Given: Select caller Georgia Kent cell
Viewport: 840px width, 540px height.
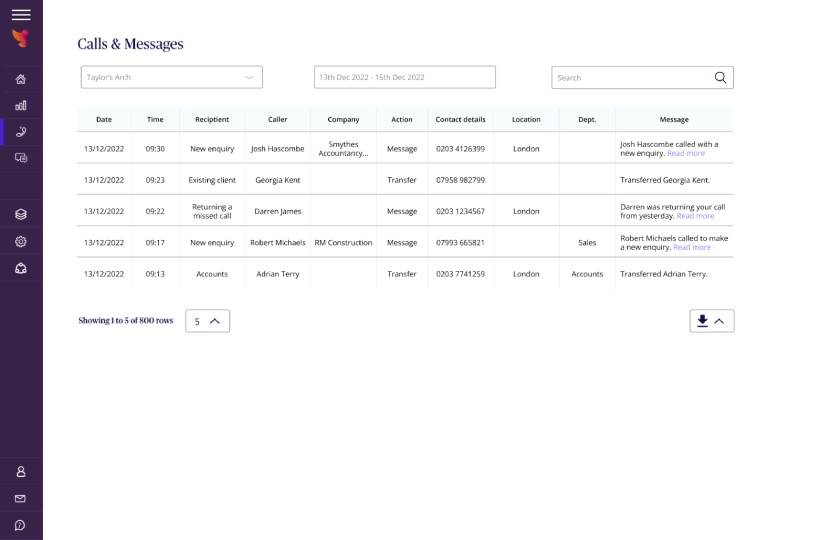Looking at the screenshot, I should click(x=278, y=180).
